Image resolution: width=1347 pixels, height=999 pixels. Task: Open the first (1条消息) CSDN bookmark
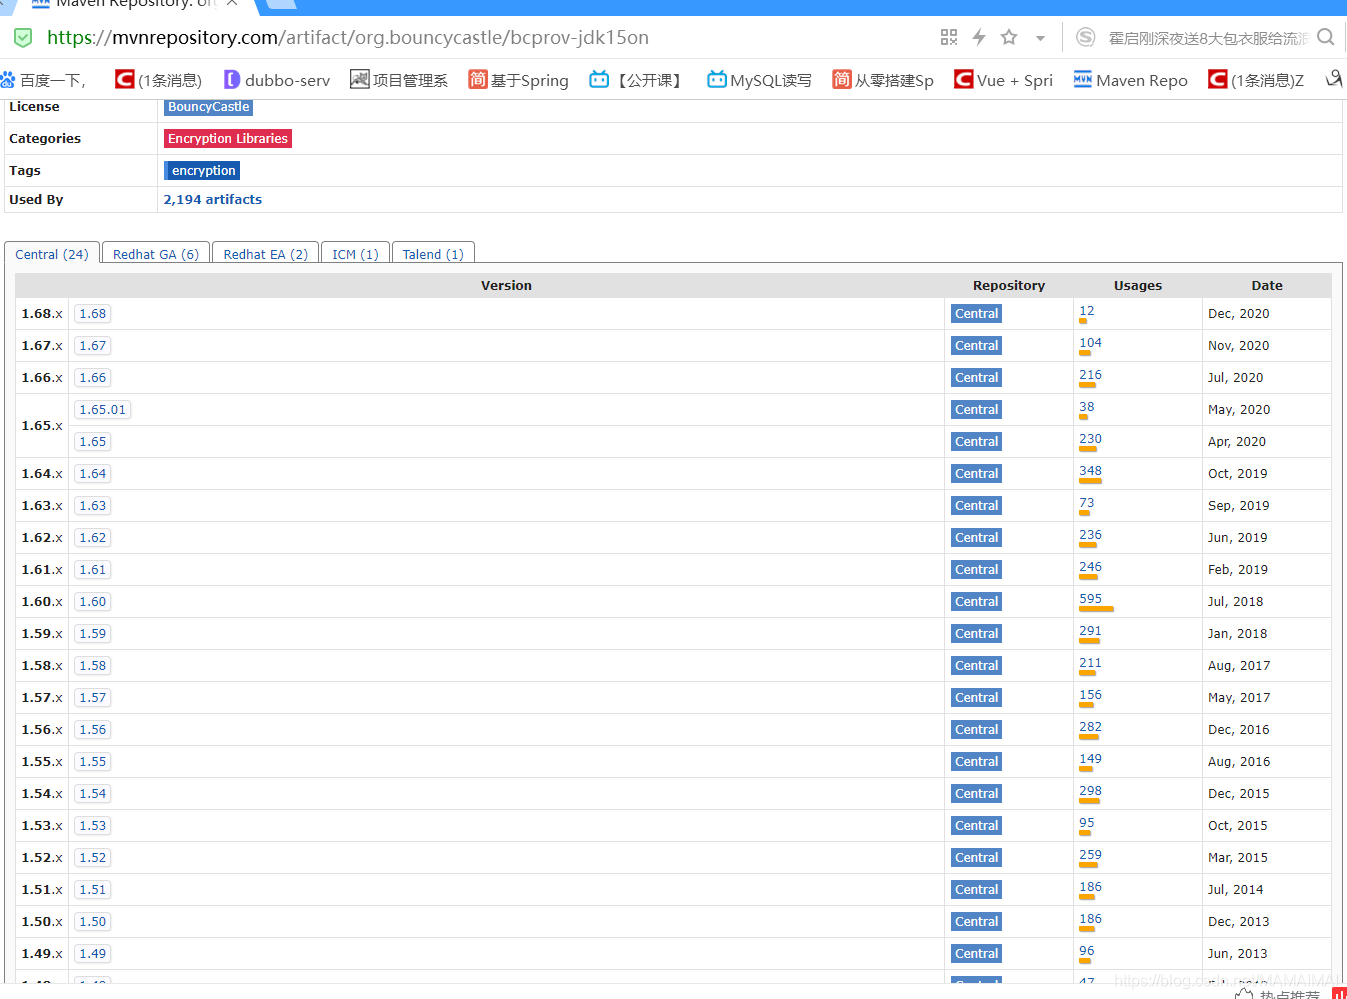pyautogui.click(x=159, y=80)
